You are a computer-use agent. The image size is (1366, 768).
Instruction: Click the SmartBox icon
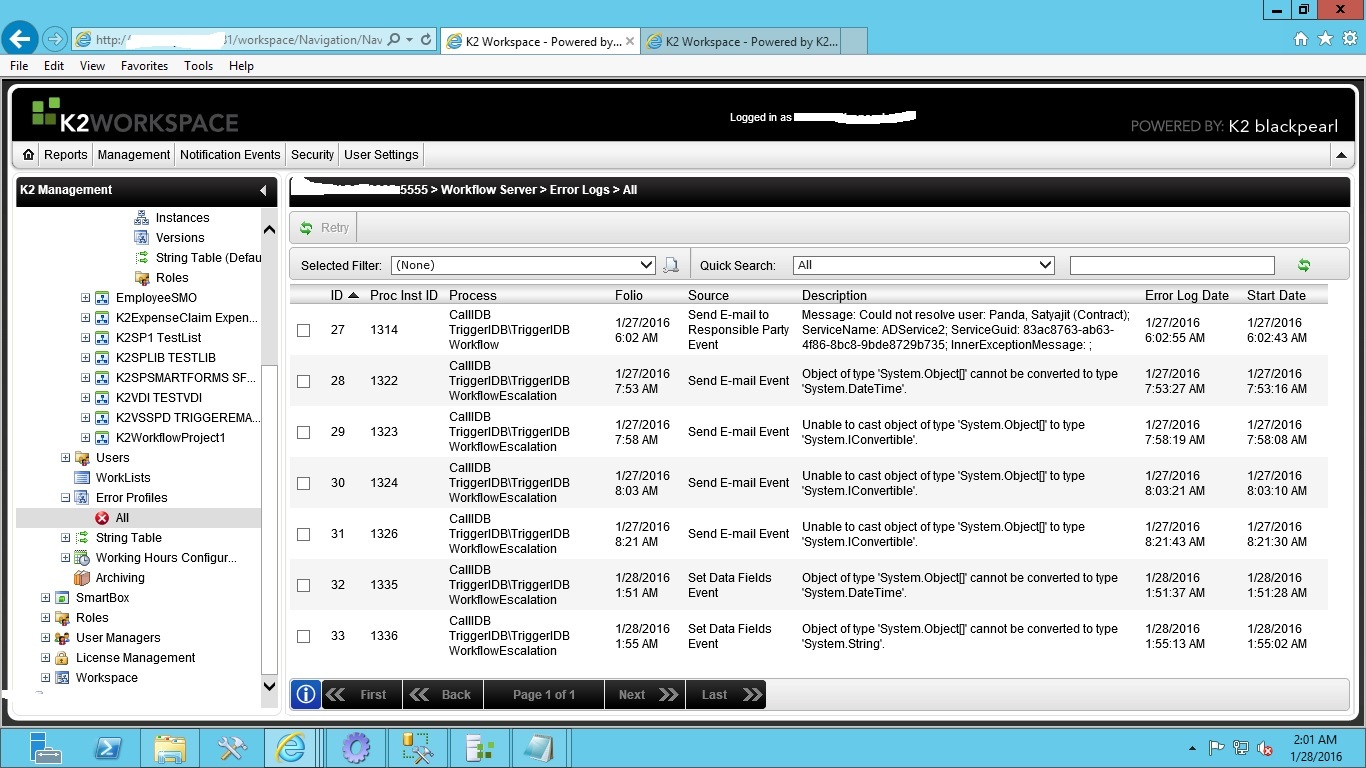pyautogui.click(x=62, y=598)
